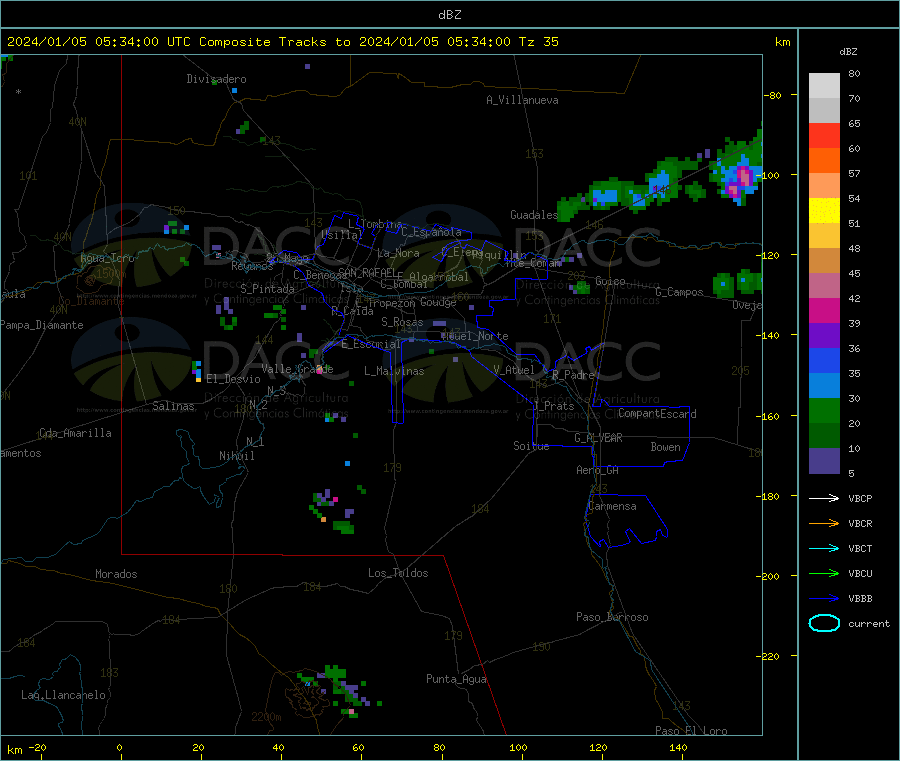Click the El_Desvio map label
Viewport: 900px width, 761px height.
(x=233, y=379)
